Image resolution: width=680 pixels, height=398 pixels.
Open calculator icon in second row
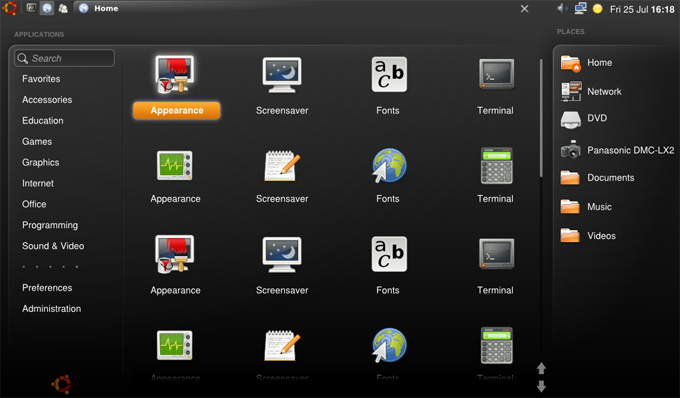[x=497, y=166]
